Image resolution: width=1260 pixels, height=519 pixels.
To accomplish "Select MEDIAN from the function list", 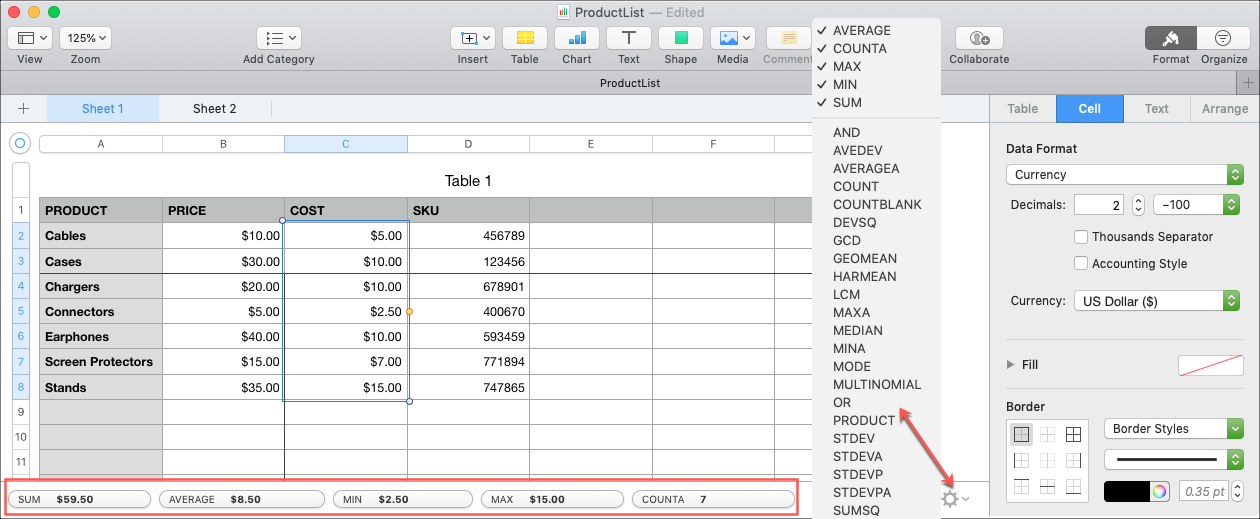I will pyautogui.click(x=876, y=330).
